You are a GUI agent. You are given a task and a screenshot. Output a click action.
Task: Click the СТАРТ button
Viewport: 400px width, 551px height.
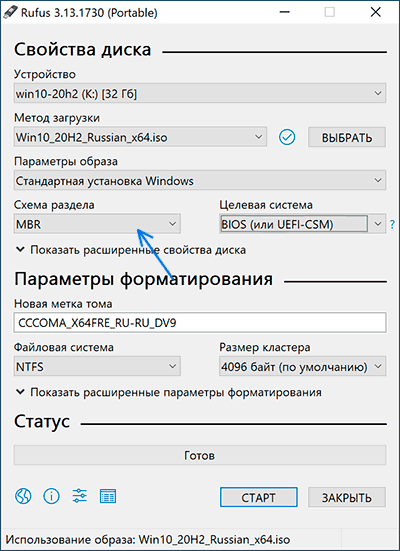pyautogui.click(x=259, y=497)
